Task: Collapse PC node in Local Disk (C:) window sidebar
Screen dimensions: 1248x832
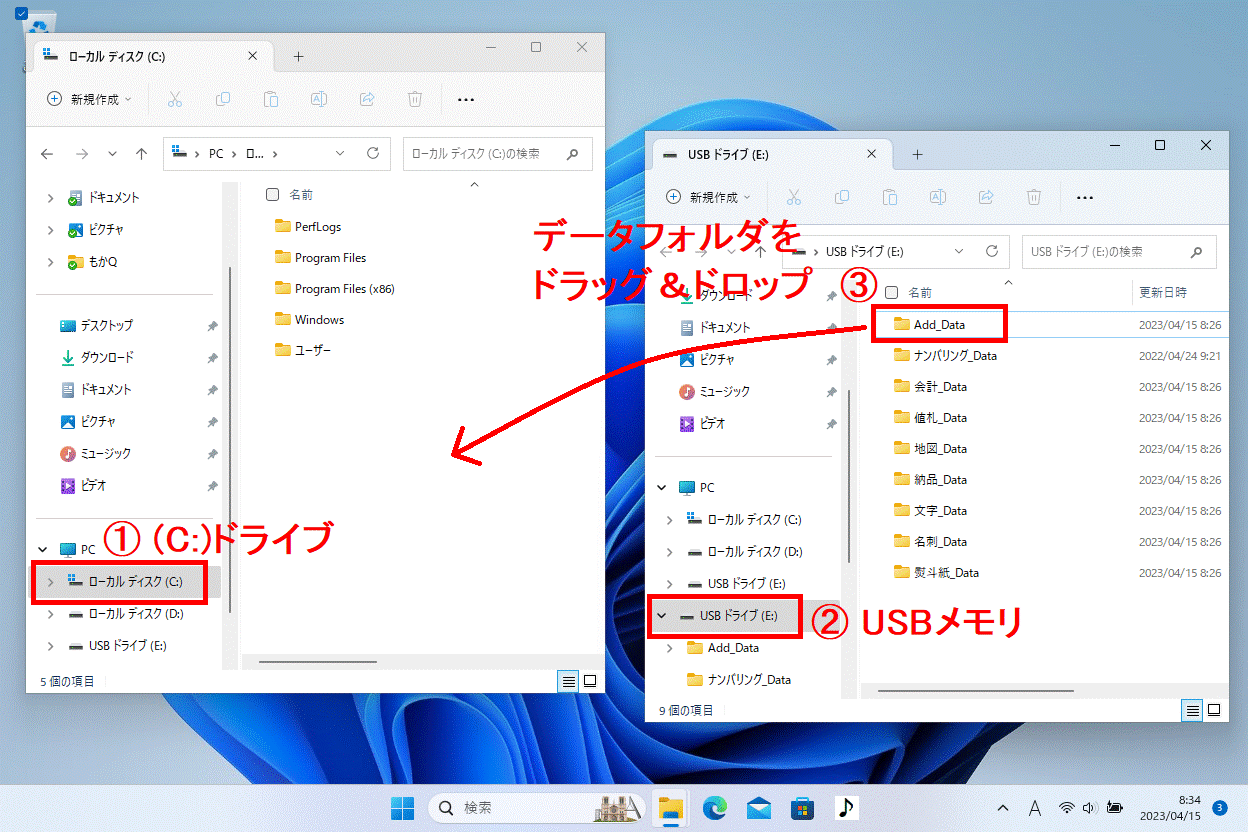Action: 42,550
